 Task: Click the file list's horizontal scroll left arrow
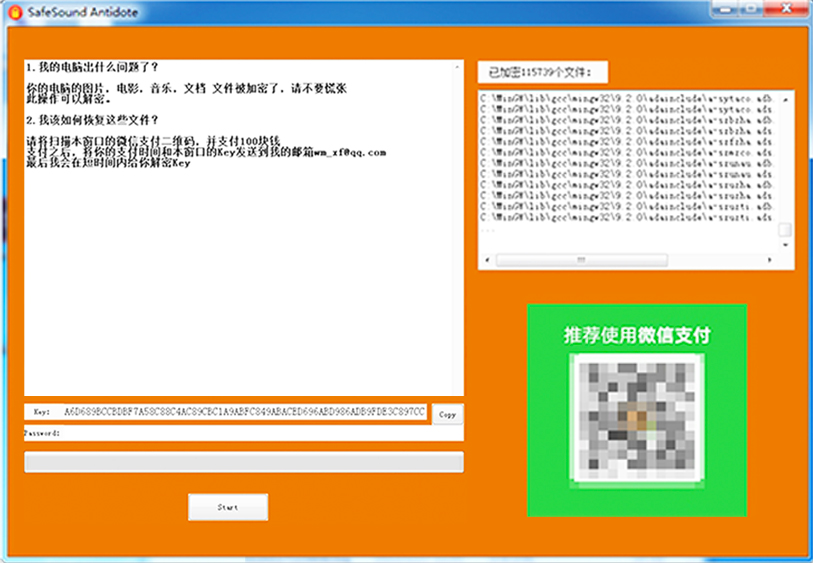[487, 260]
